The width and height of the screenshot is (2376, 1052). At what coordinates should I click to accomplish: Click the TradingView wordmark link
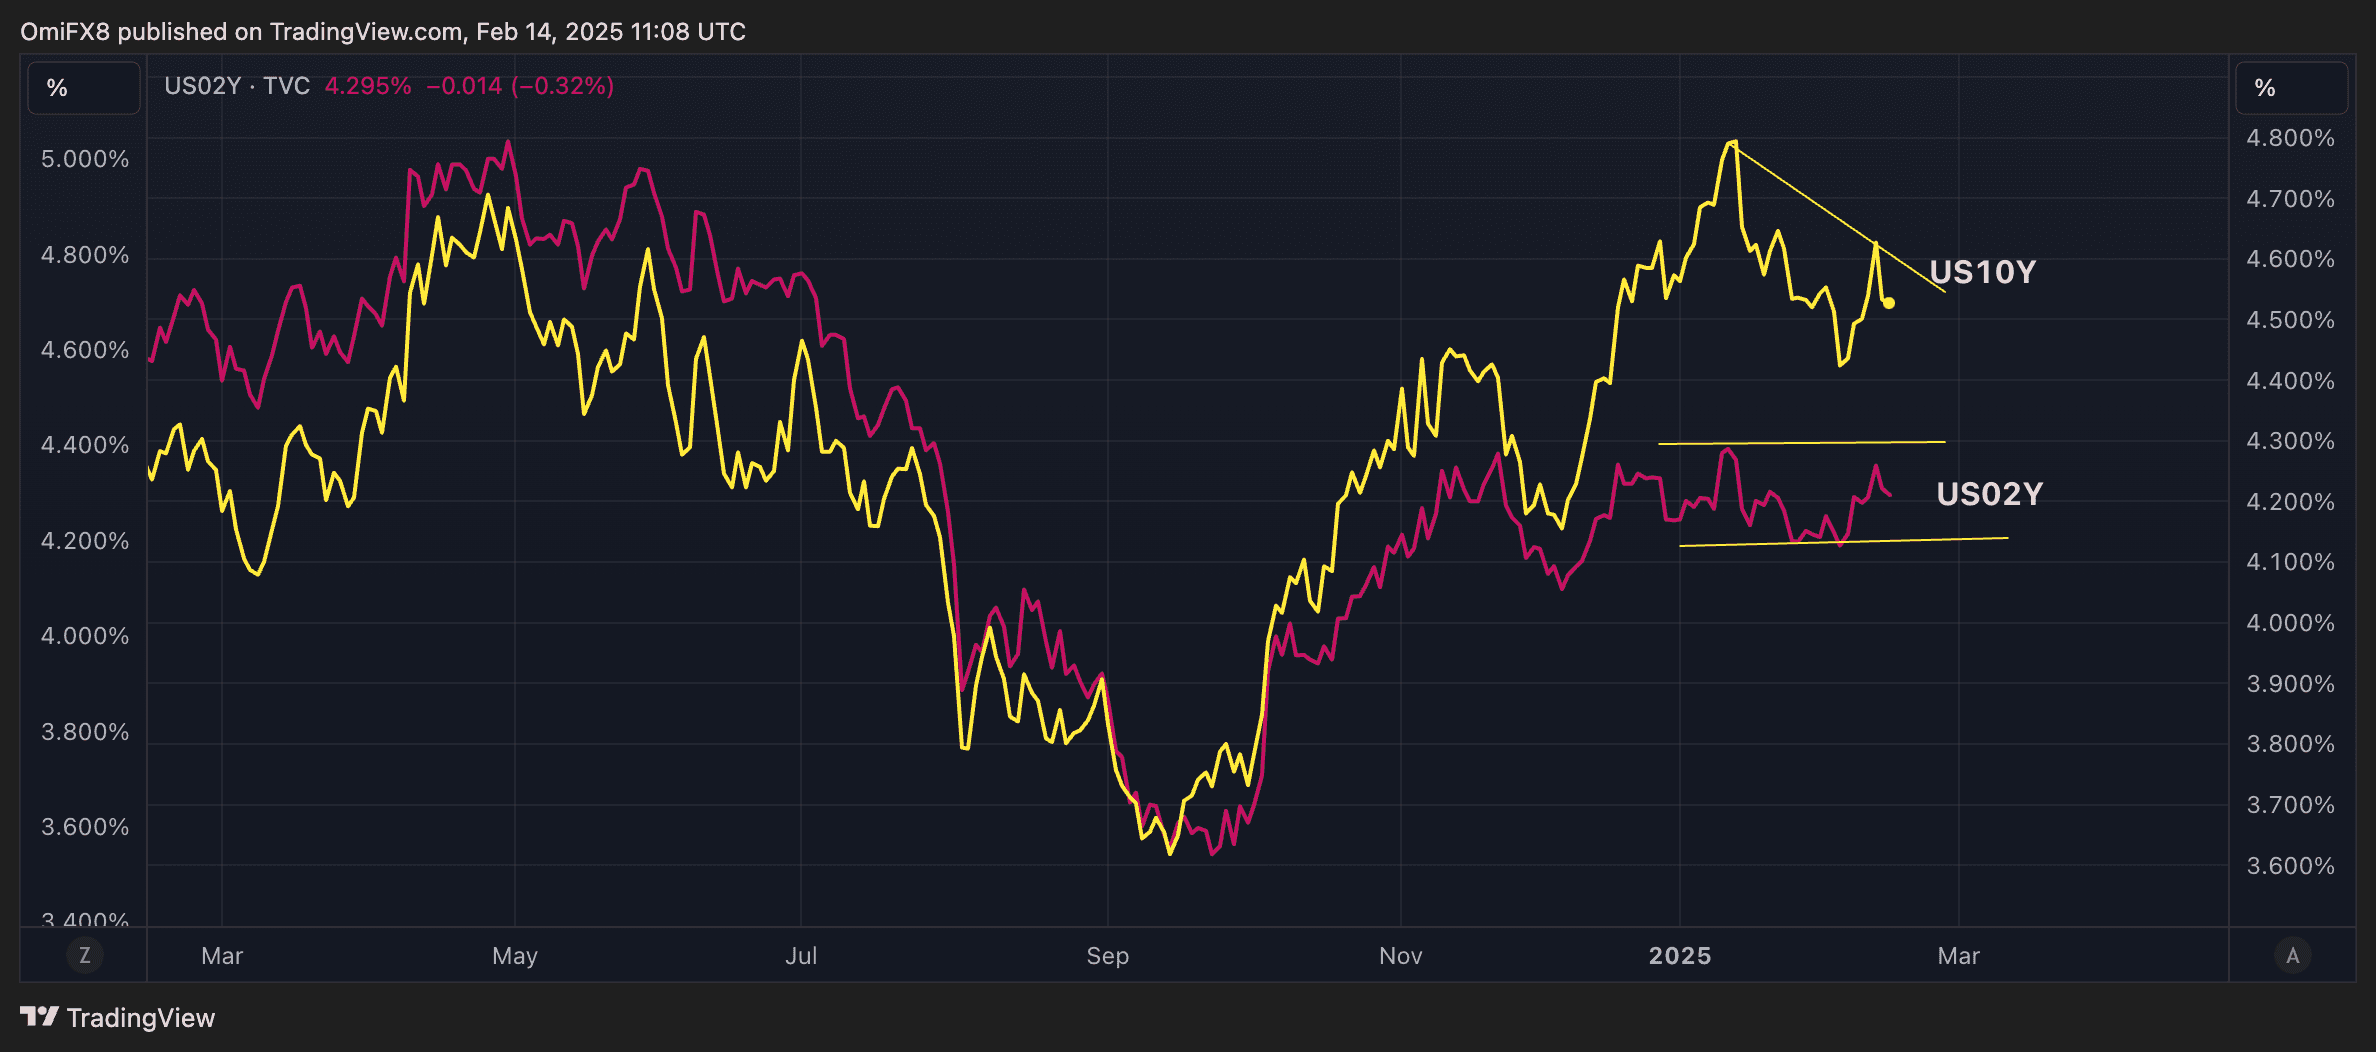point(141,1018)
